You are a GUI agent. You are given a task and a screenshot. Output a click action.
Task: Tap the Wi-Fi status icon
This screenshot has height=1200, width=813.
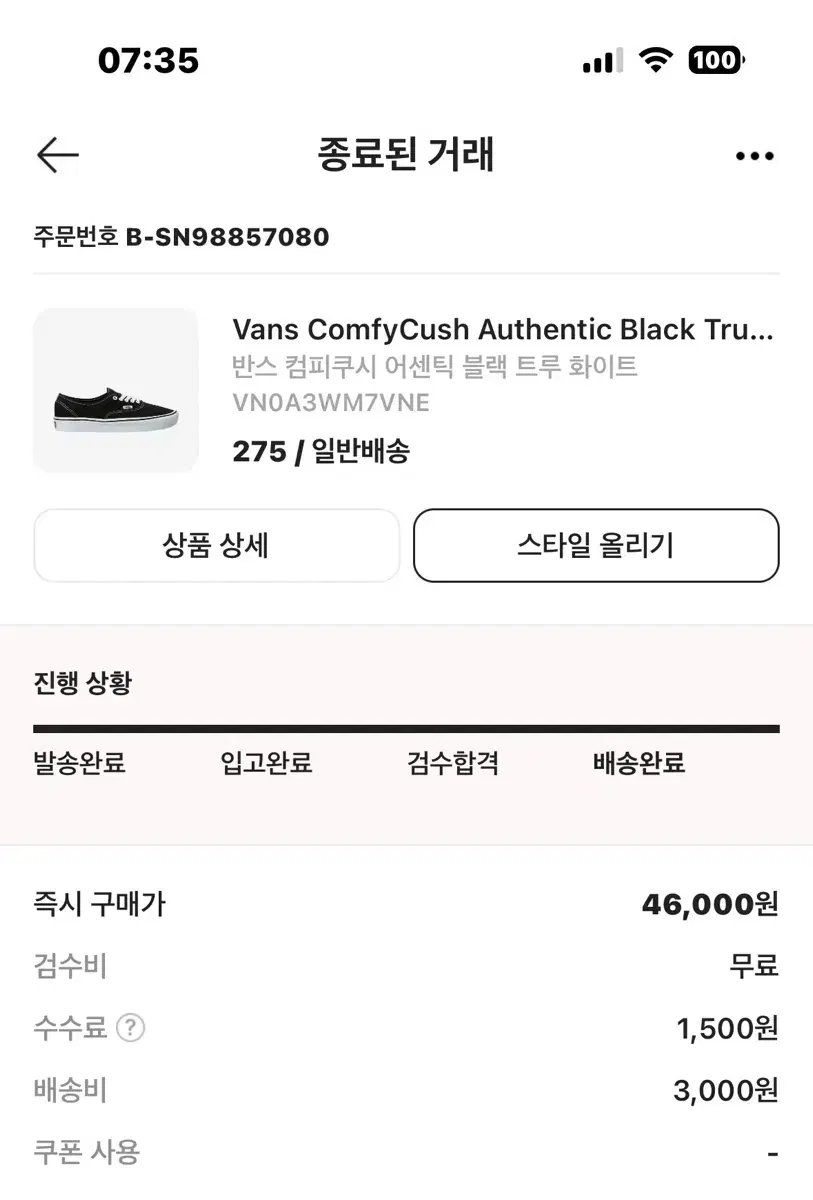(x=656, y=61)
